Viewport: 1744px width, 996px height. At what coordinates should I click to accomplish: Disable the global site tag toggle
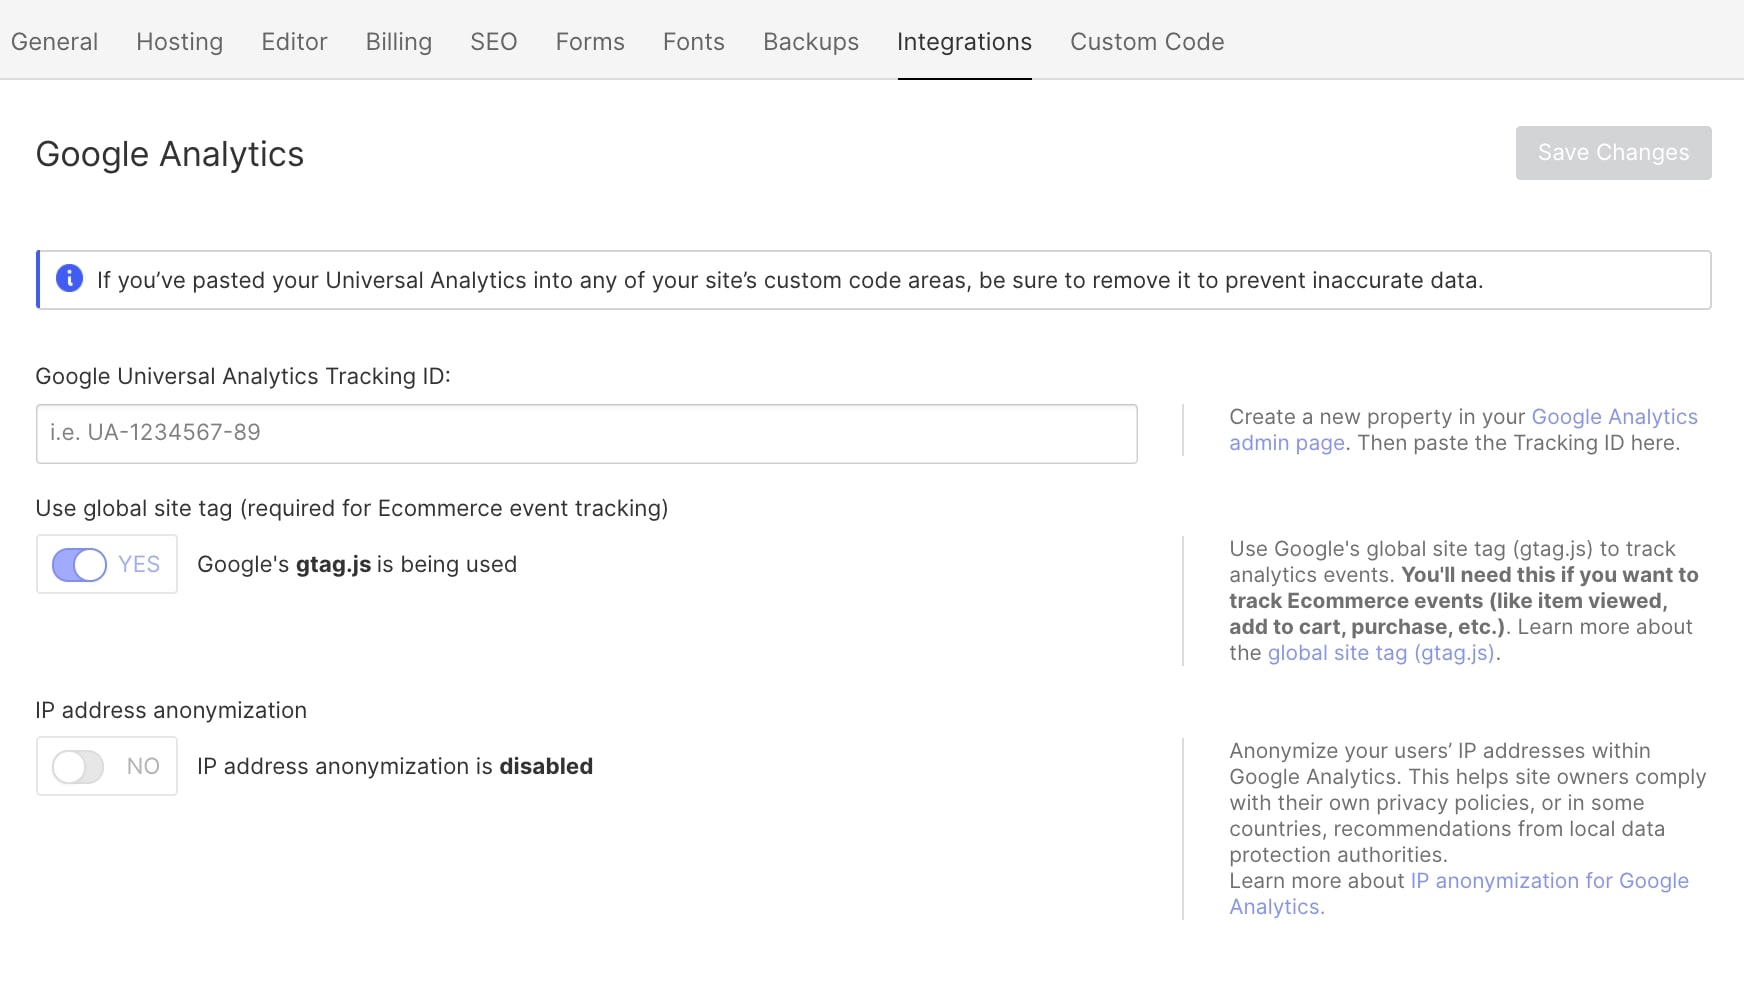(x=79, y=564)
